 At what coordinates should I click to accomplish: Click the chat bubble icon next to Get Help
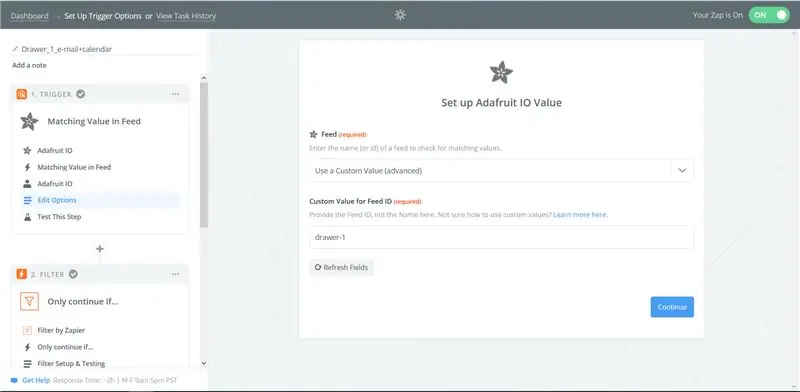click(x=14, y=381)
